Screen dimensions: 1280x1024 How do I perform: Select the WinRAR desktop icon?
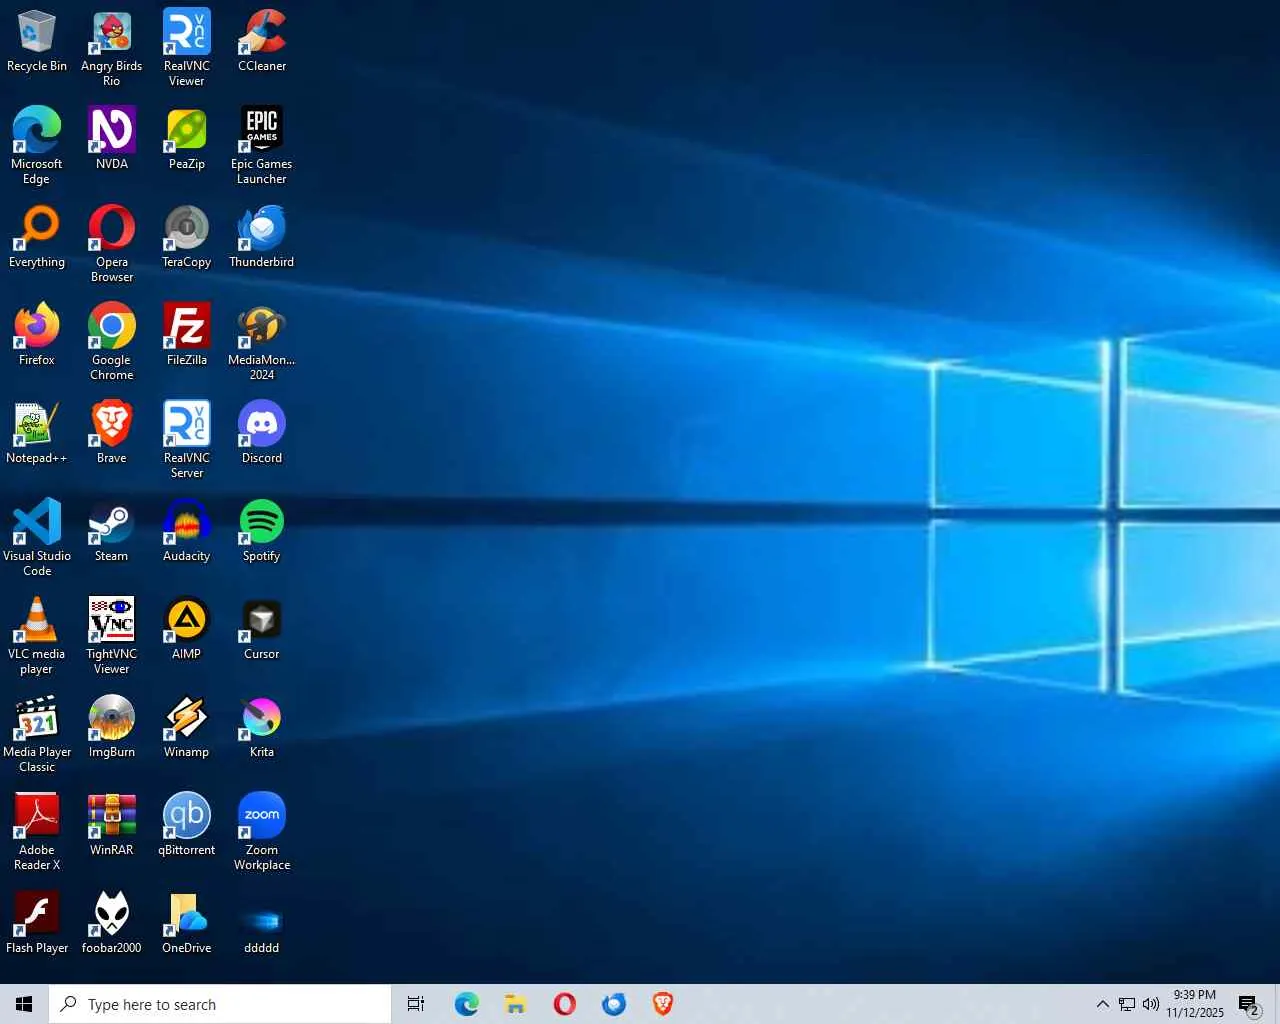[112, 824]
